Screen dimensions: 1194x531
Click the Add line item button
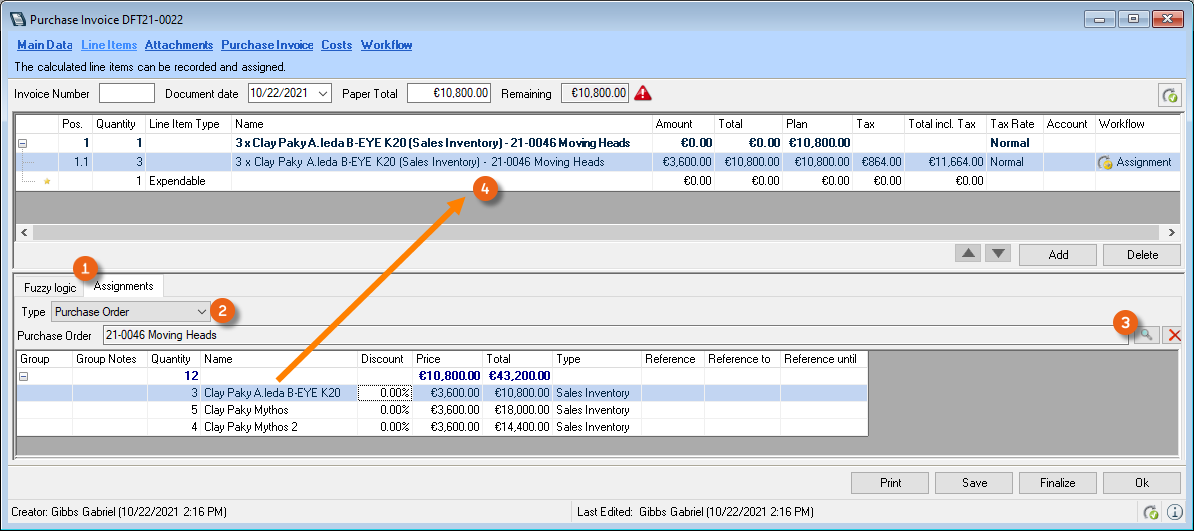(x=1058, y=255)
